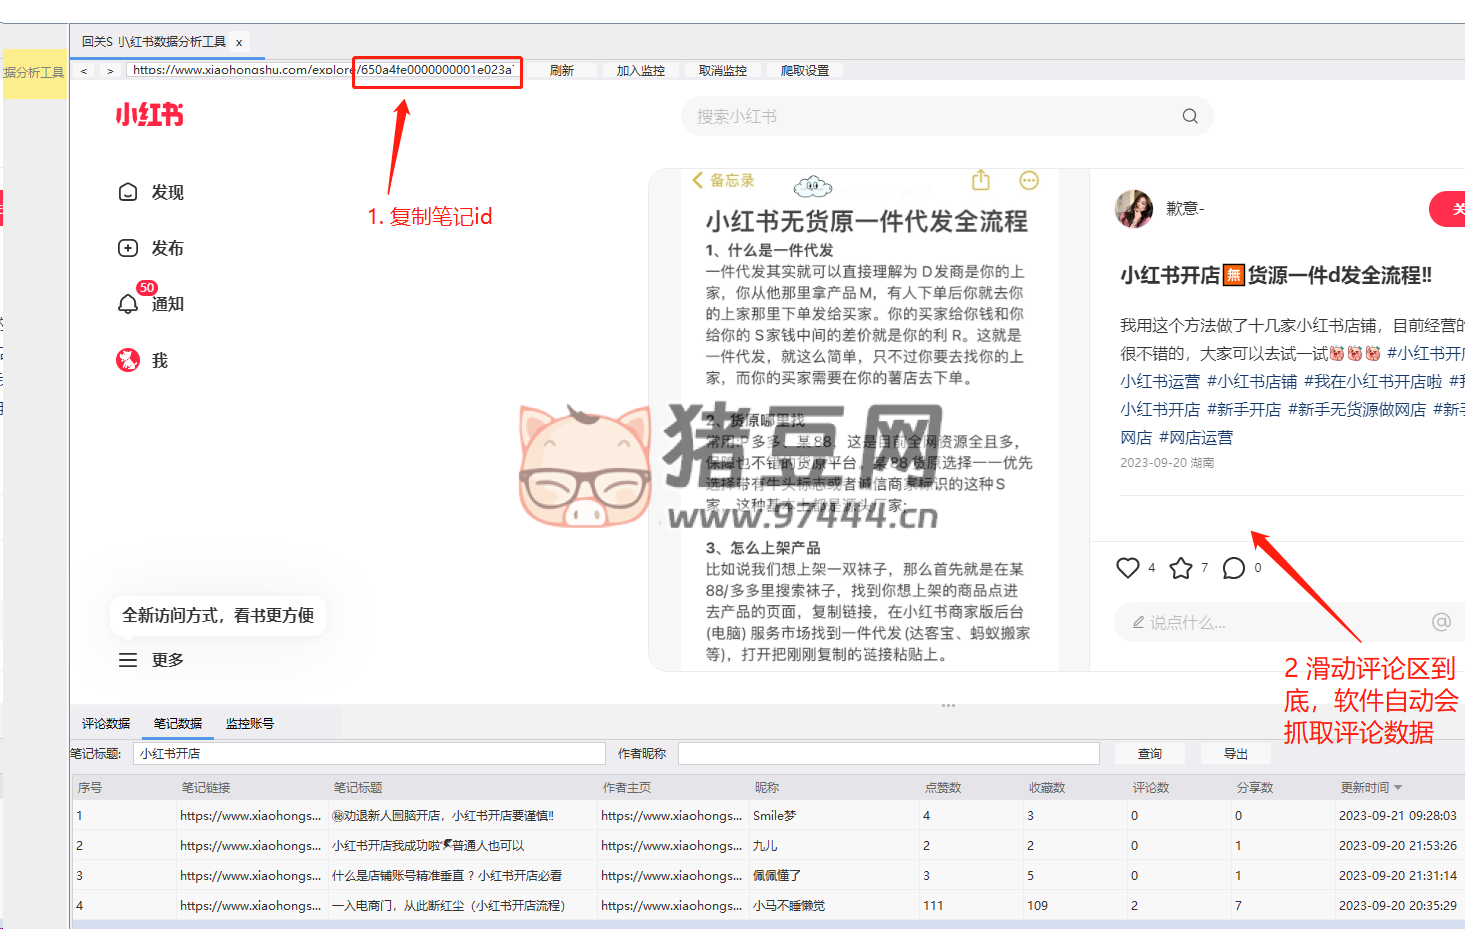The height and width of the screenshot is (929, 1465).
Task: Click the heart like icon
Action: tap(1127, 568)
